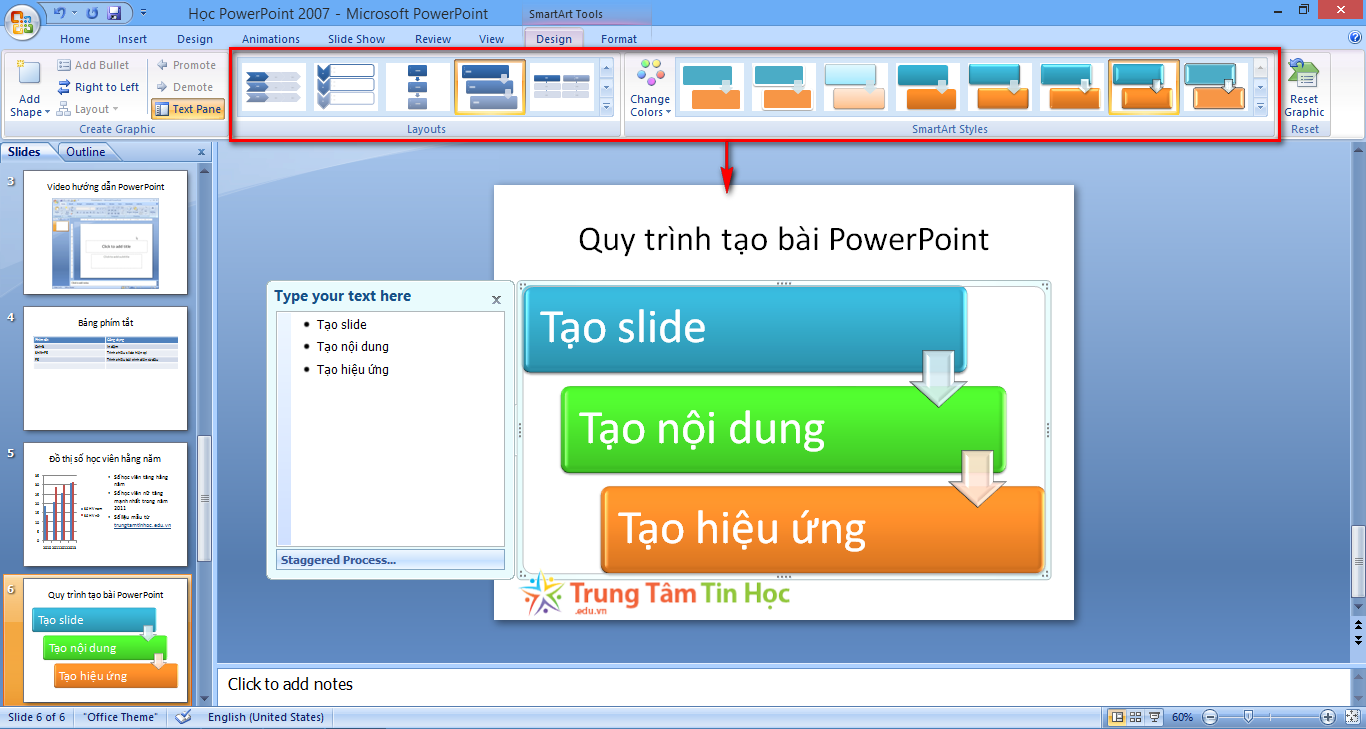Switch to the Outline pane tab
The height and width of the screenshot is (729, 1366).
point(86,152)
